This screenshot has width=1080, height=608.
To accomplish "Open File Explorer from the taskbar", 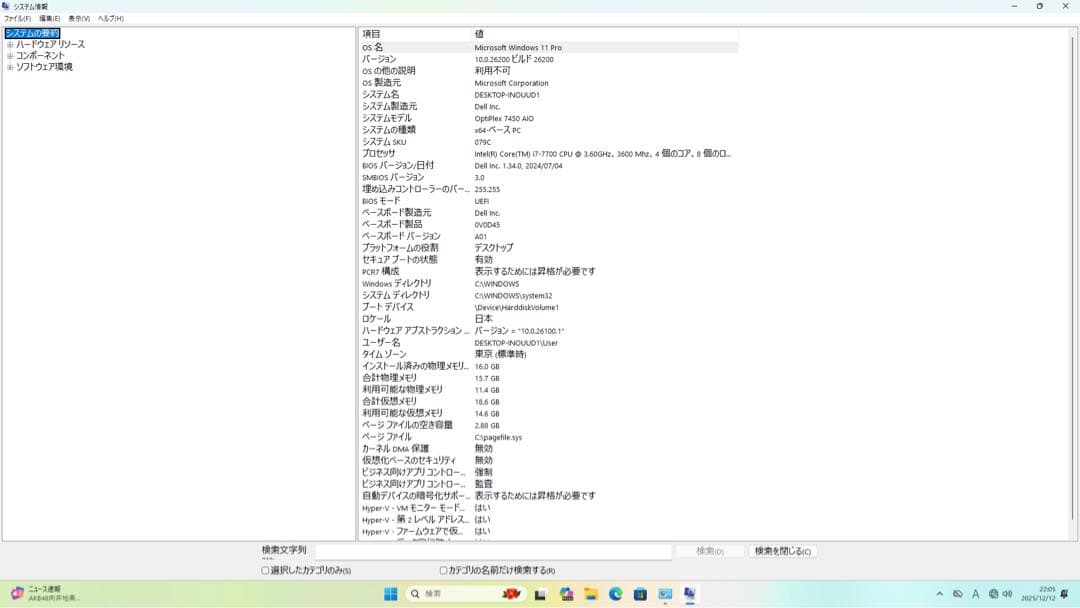I will coord(590,593).
